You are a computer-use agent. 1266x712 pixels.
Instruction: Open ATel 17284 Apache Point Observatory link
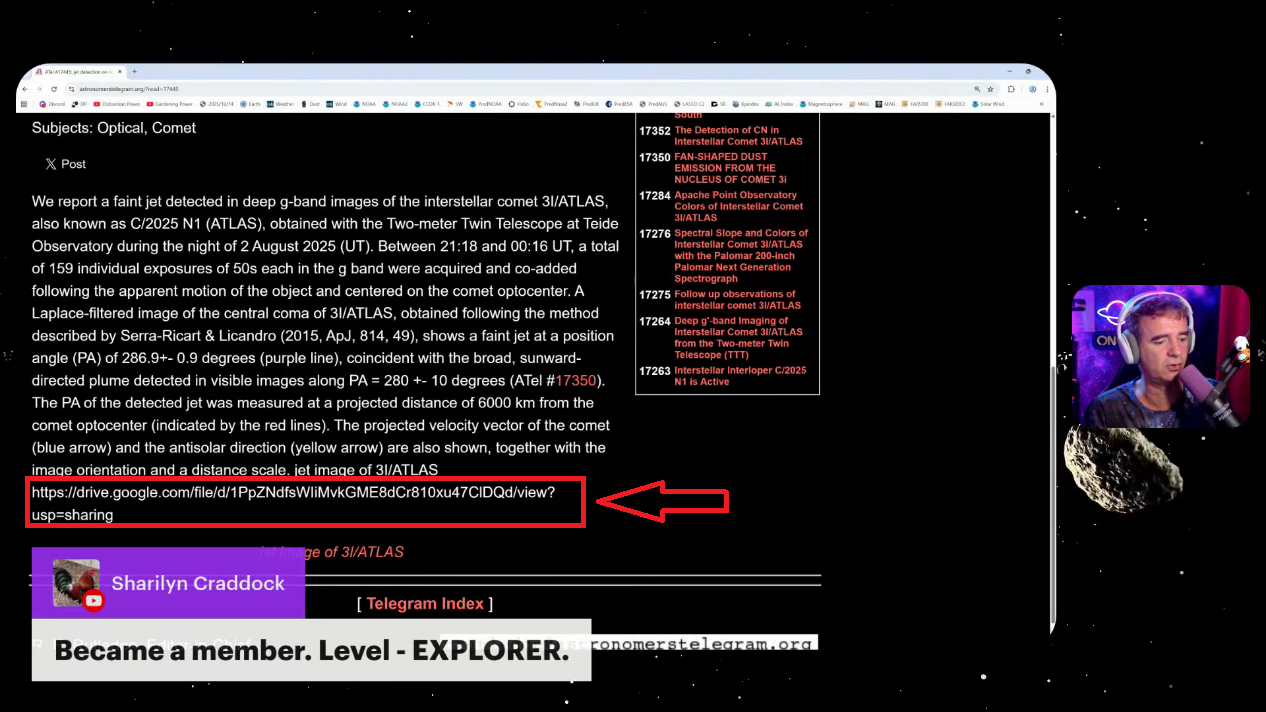tap(739, 206)
